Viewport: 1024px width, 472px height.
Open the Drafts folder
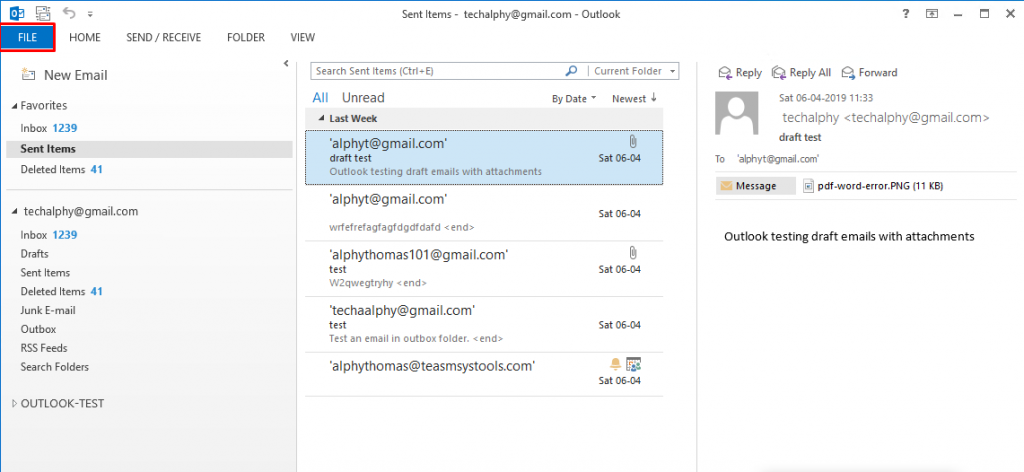coord(35,253)
